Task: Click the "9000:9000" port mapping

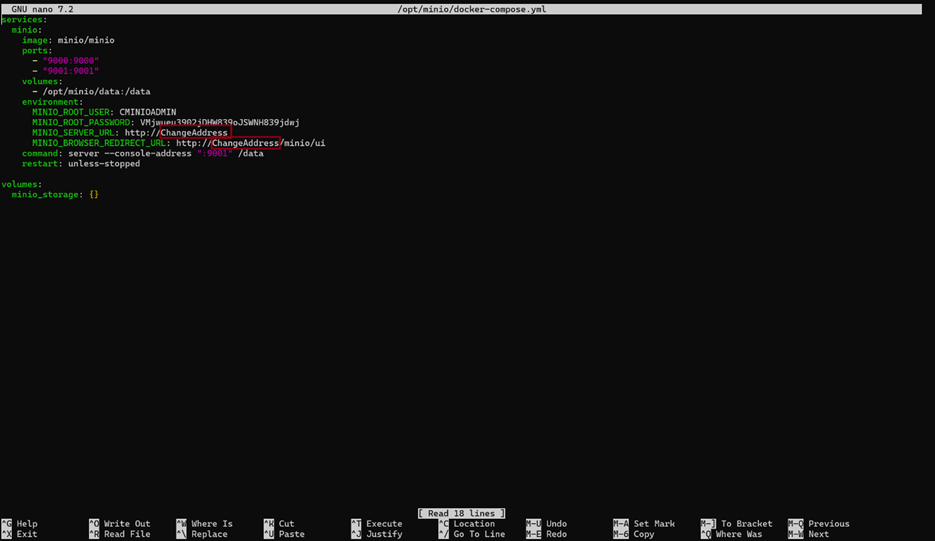Action: [x=70, y=61]
